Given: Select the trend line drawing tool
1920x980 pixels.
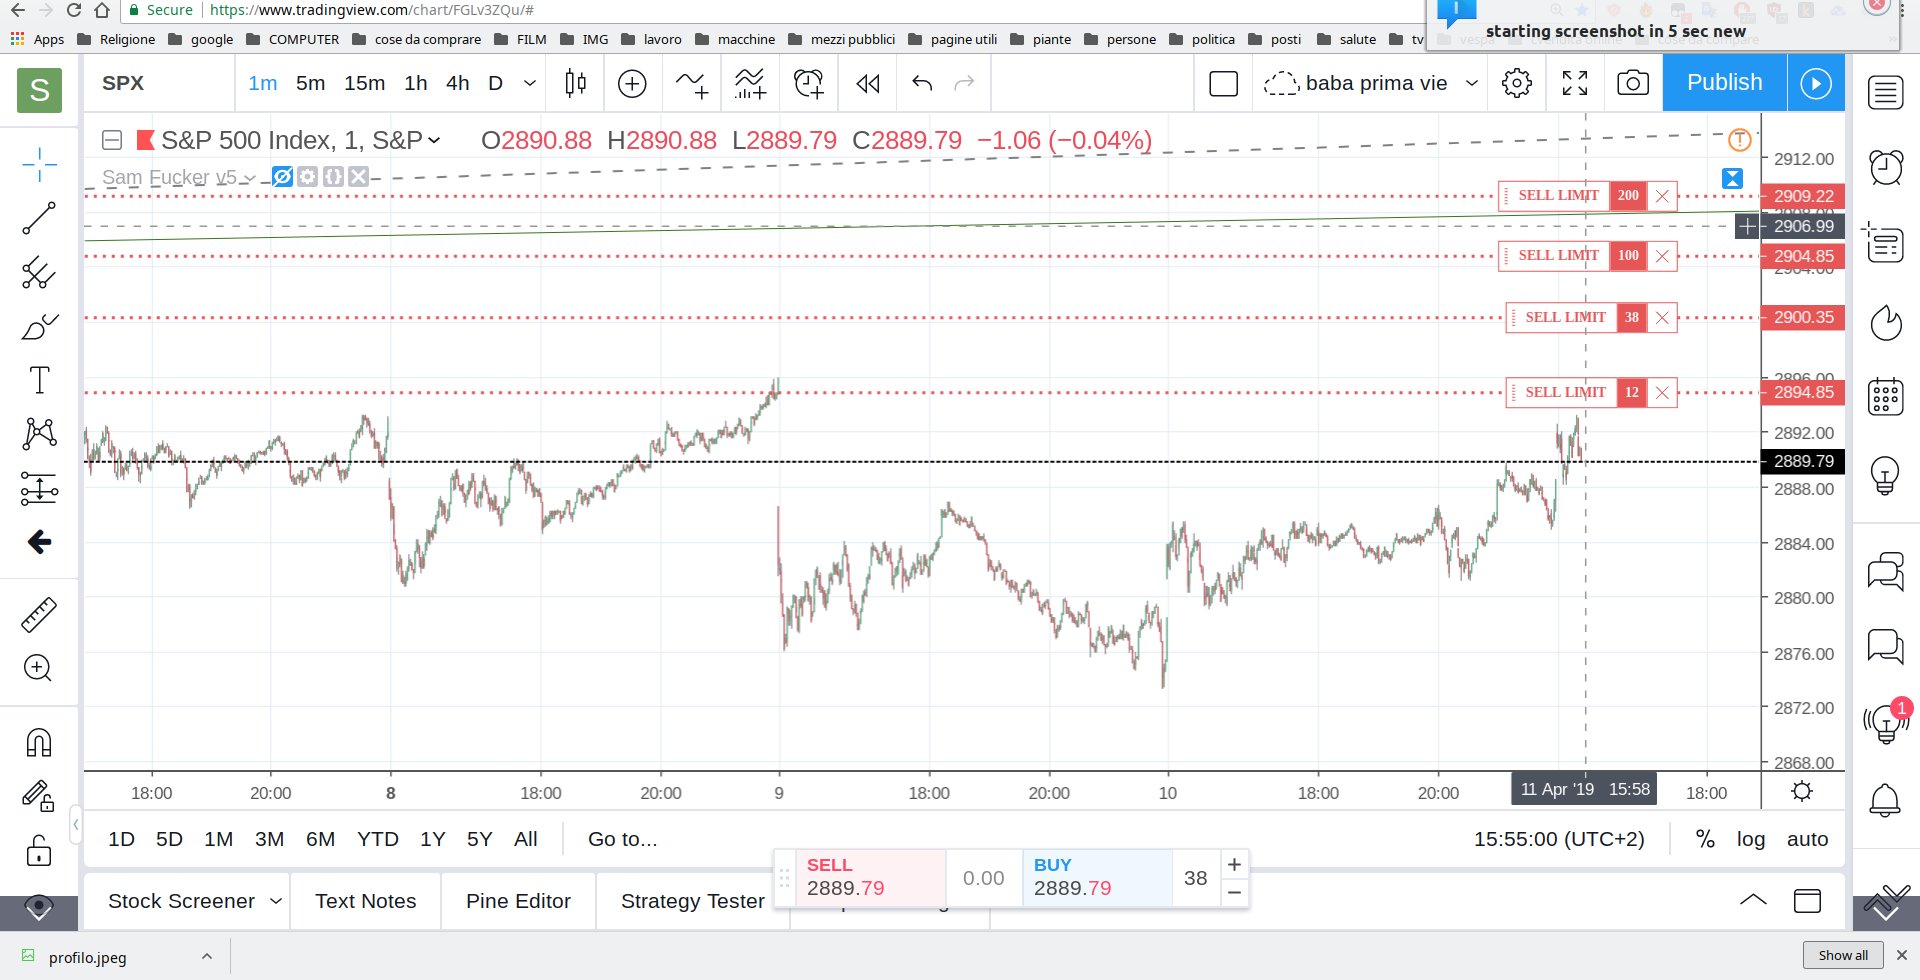Looking at the screenshot, I should coord(39,218).
